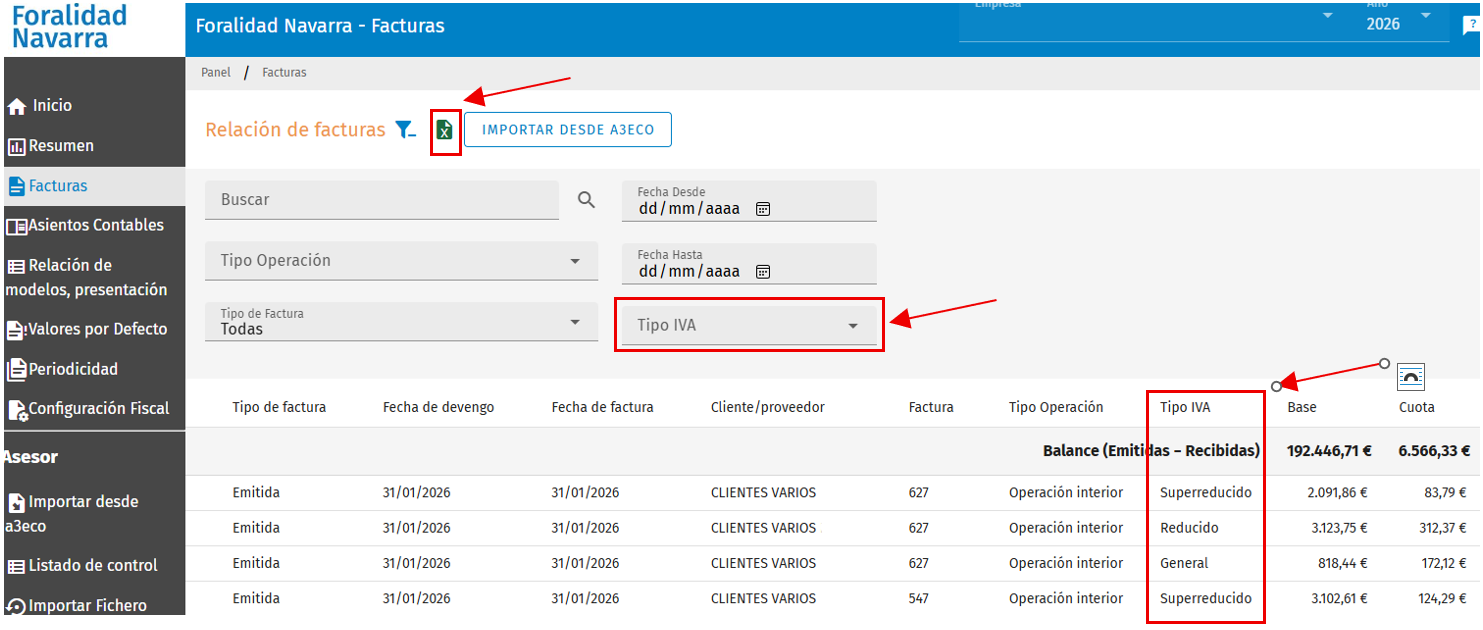1483x630 pixels.
Task: Click the help chat icon at top right
Action: 1470,26
